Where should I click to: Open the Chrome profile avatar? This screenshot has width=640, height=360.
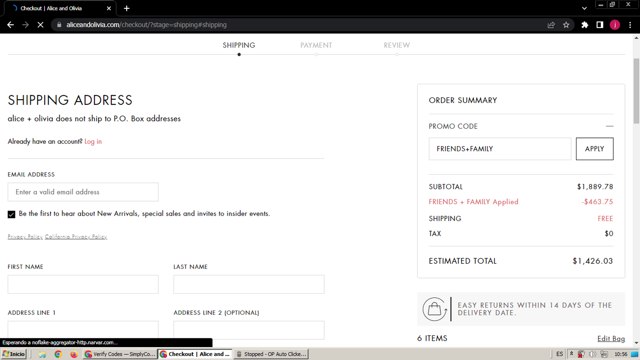(615, 25)
